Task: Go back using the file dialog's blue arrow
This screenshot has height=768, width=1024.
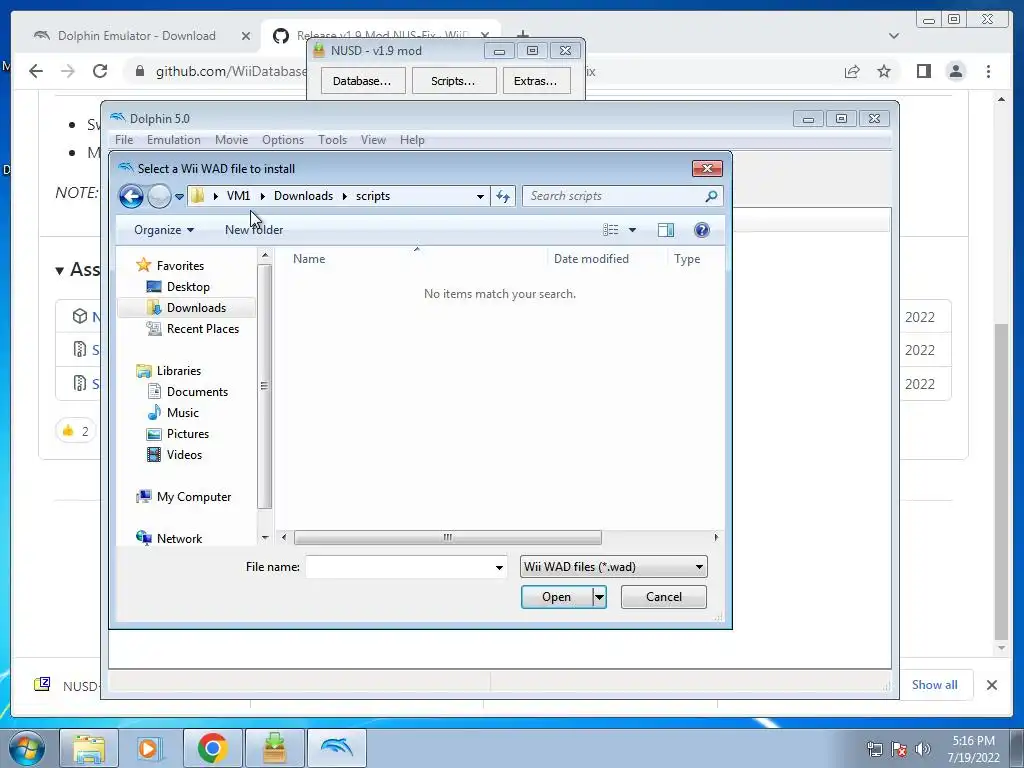Action: tap(131, 196)
